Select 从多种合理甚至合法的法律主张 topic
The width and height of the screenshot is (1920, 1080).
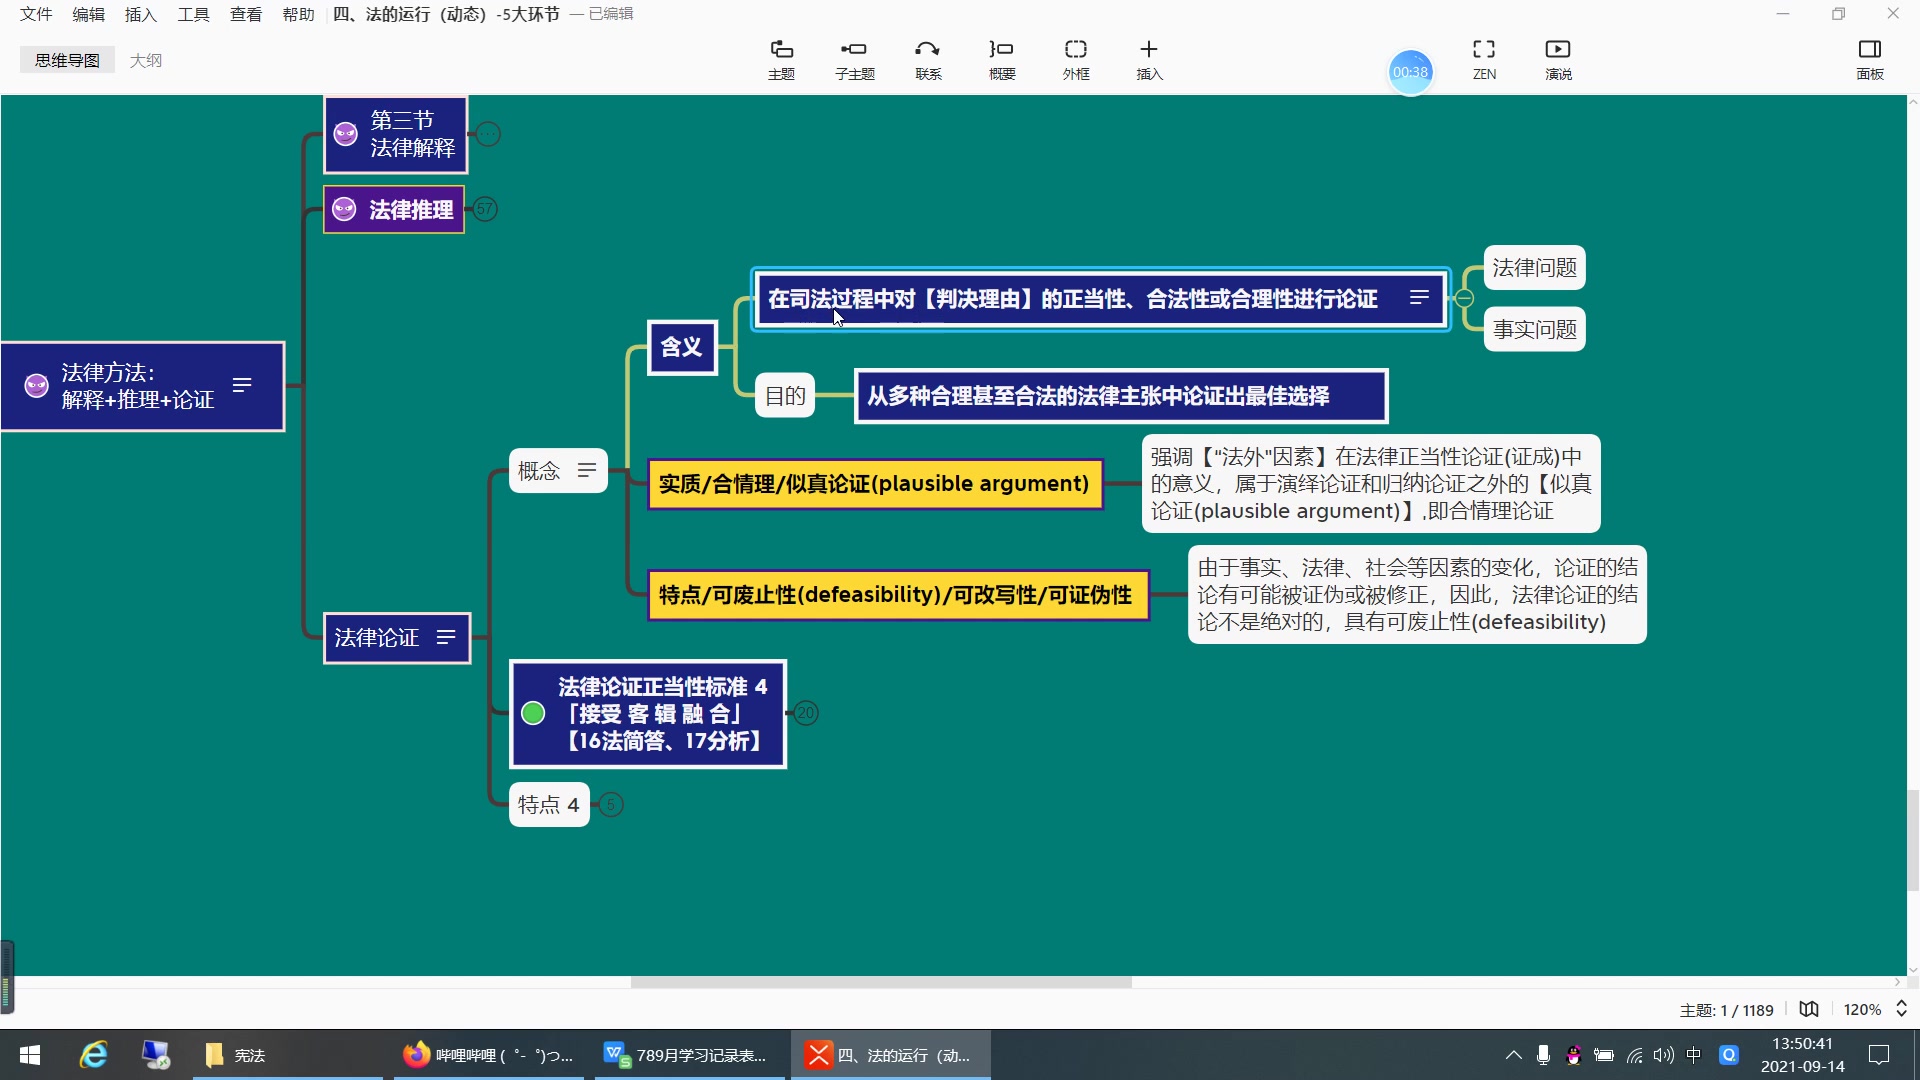coord(1120,396)
